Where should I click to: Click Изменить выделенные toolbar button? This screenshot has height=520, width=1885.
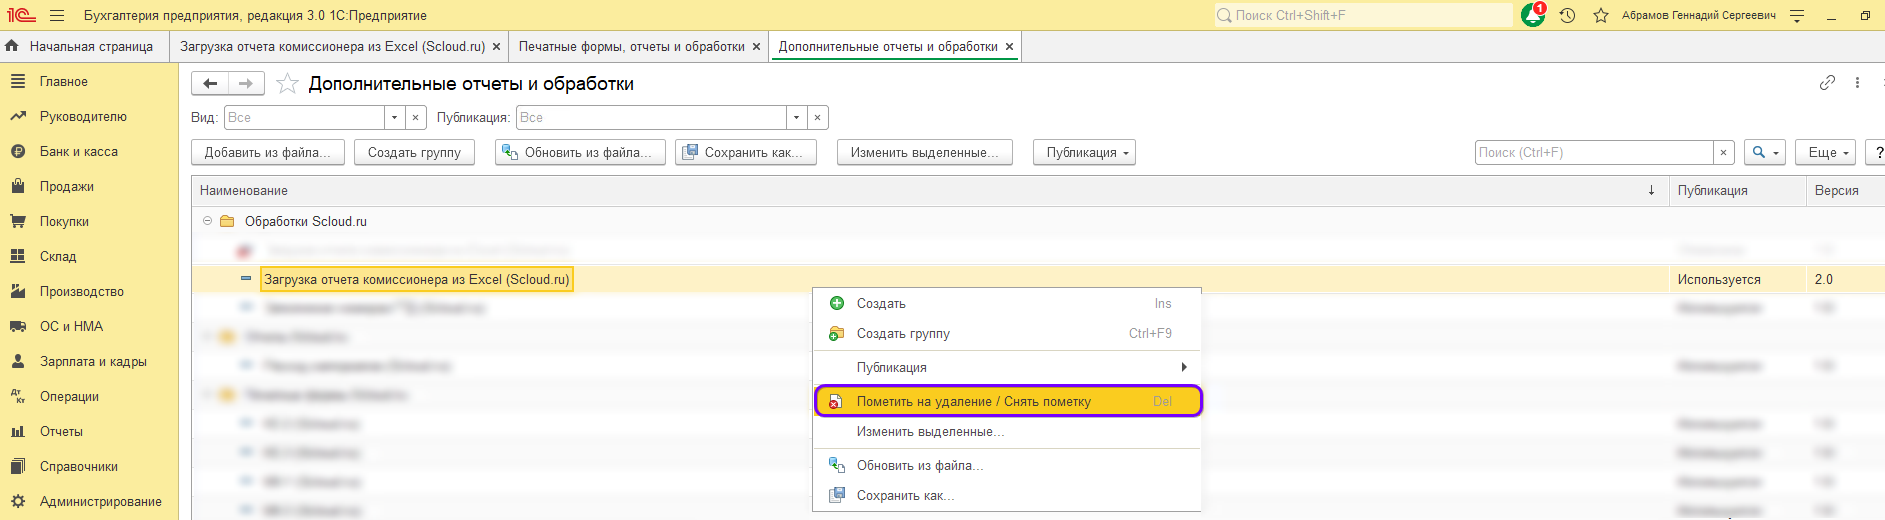(925, 152)
